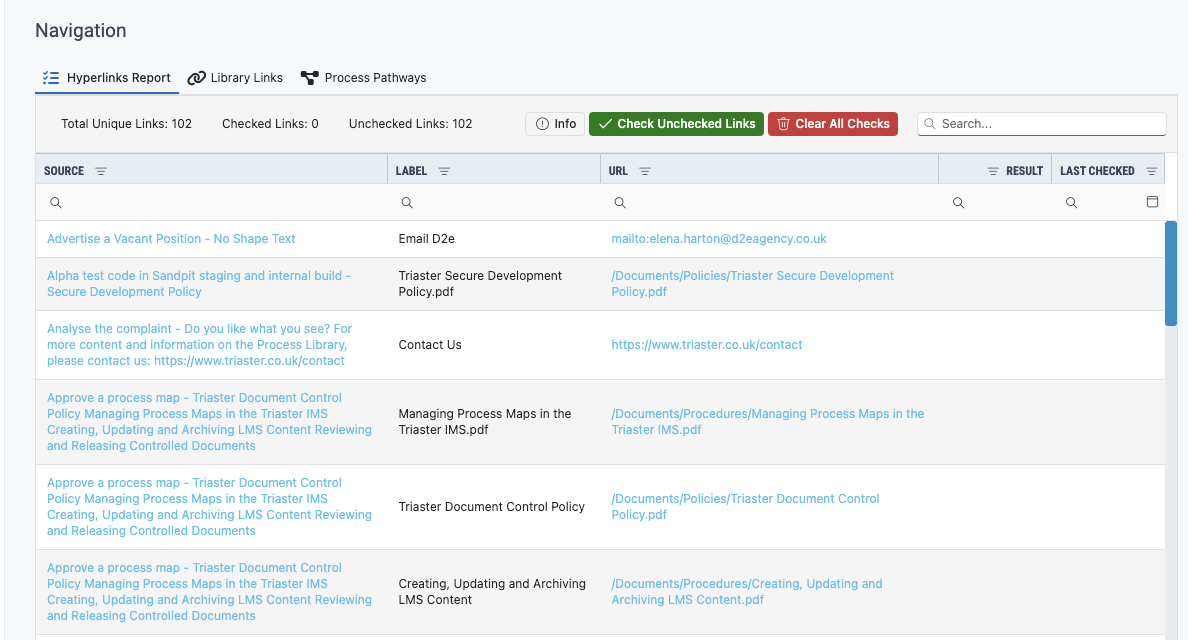
Task: Click the RESULT column filter search icon
Action: (x=958, y=202)
